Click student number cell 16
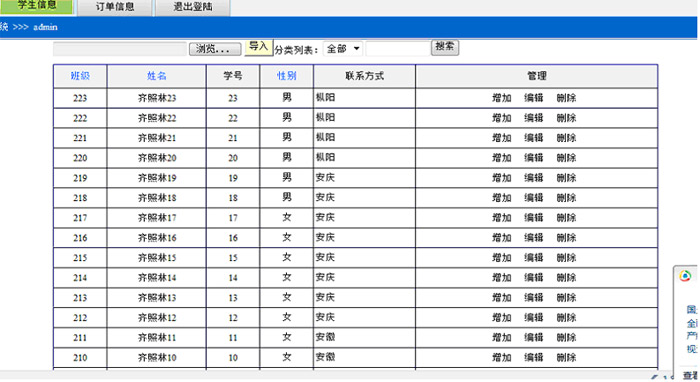The height and width of the screenshot is (382, 700). point(233,238)
